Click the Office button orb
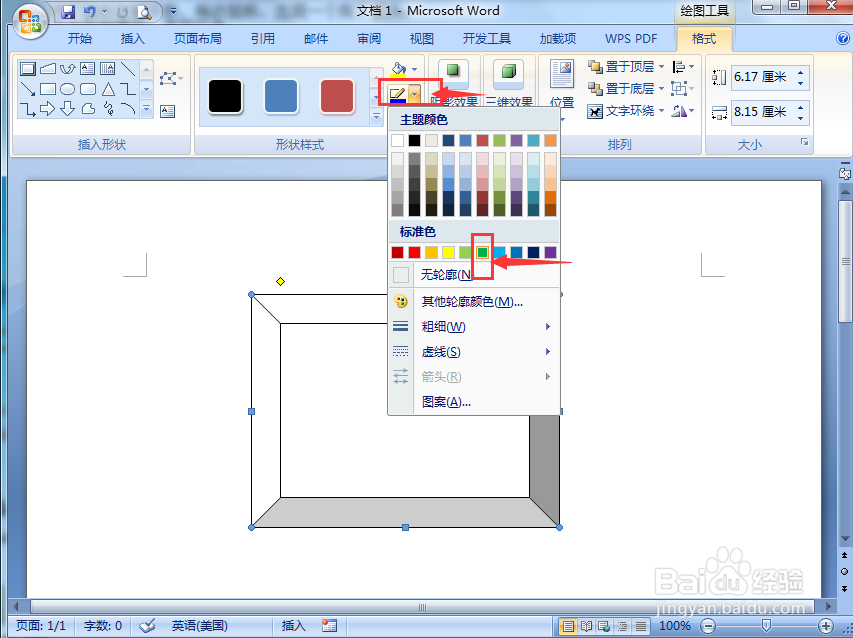This screenshot has height=638, width=853. (x=30, y=21)
